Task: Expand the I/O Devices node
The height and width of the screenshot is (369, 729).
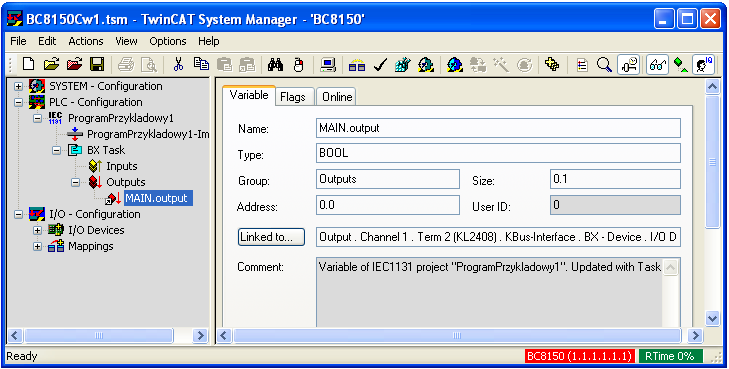Action: click(x=38, y=231)
